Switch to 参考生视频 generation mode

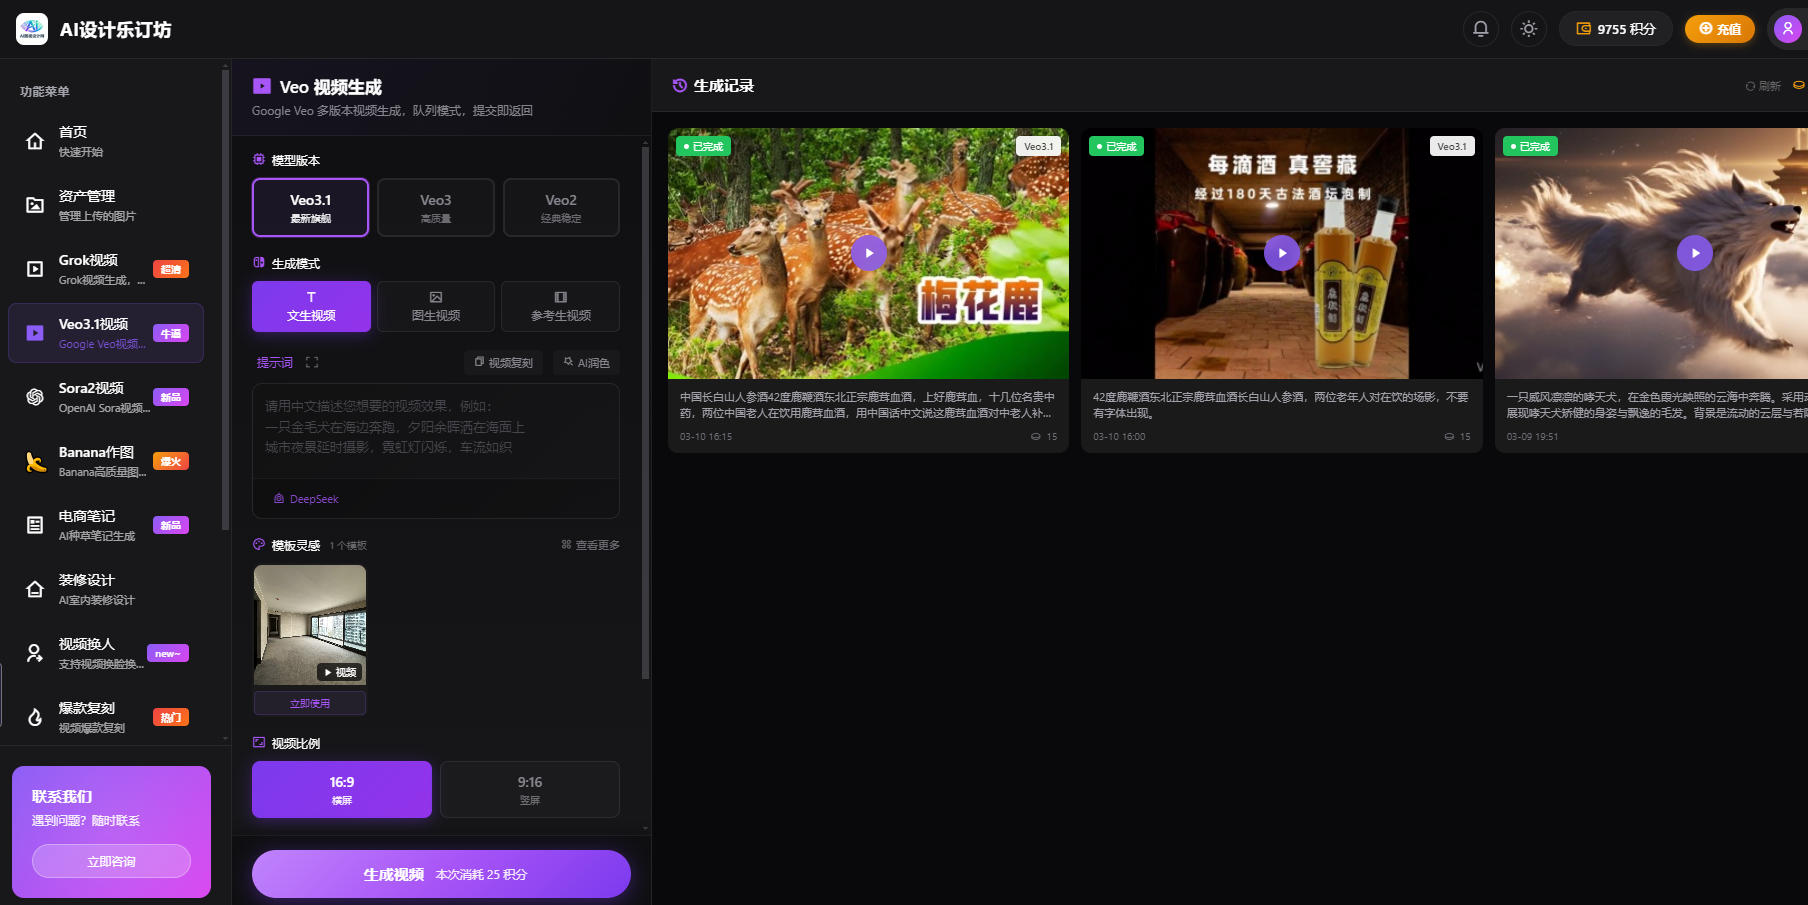tap(560, 306)
